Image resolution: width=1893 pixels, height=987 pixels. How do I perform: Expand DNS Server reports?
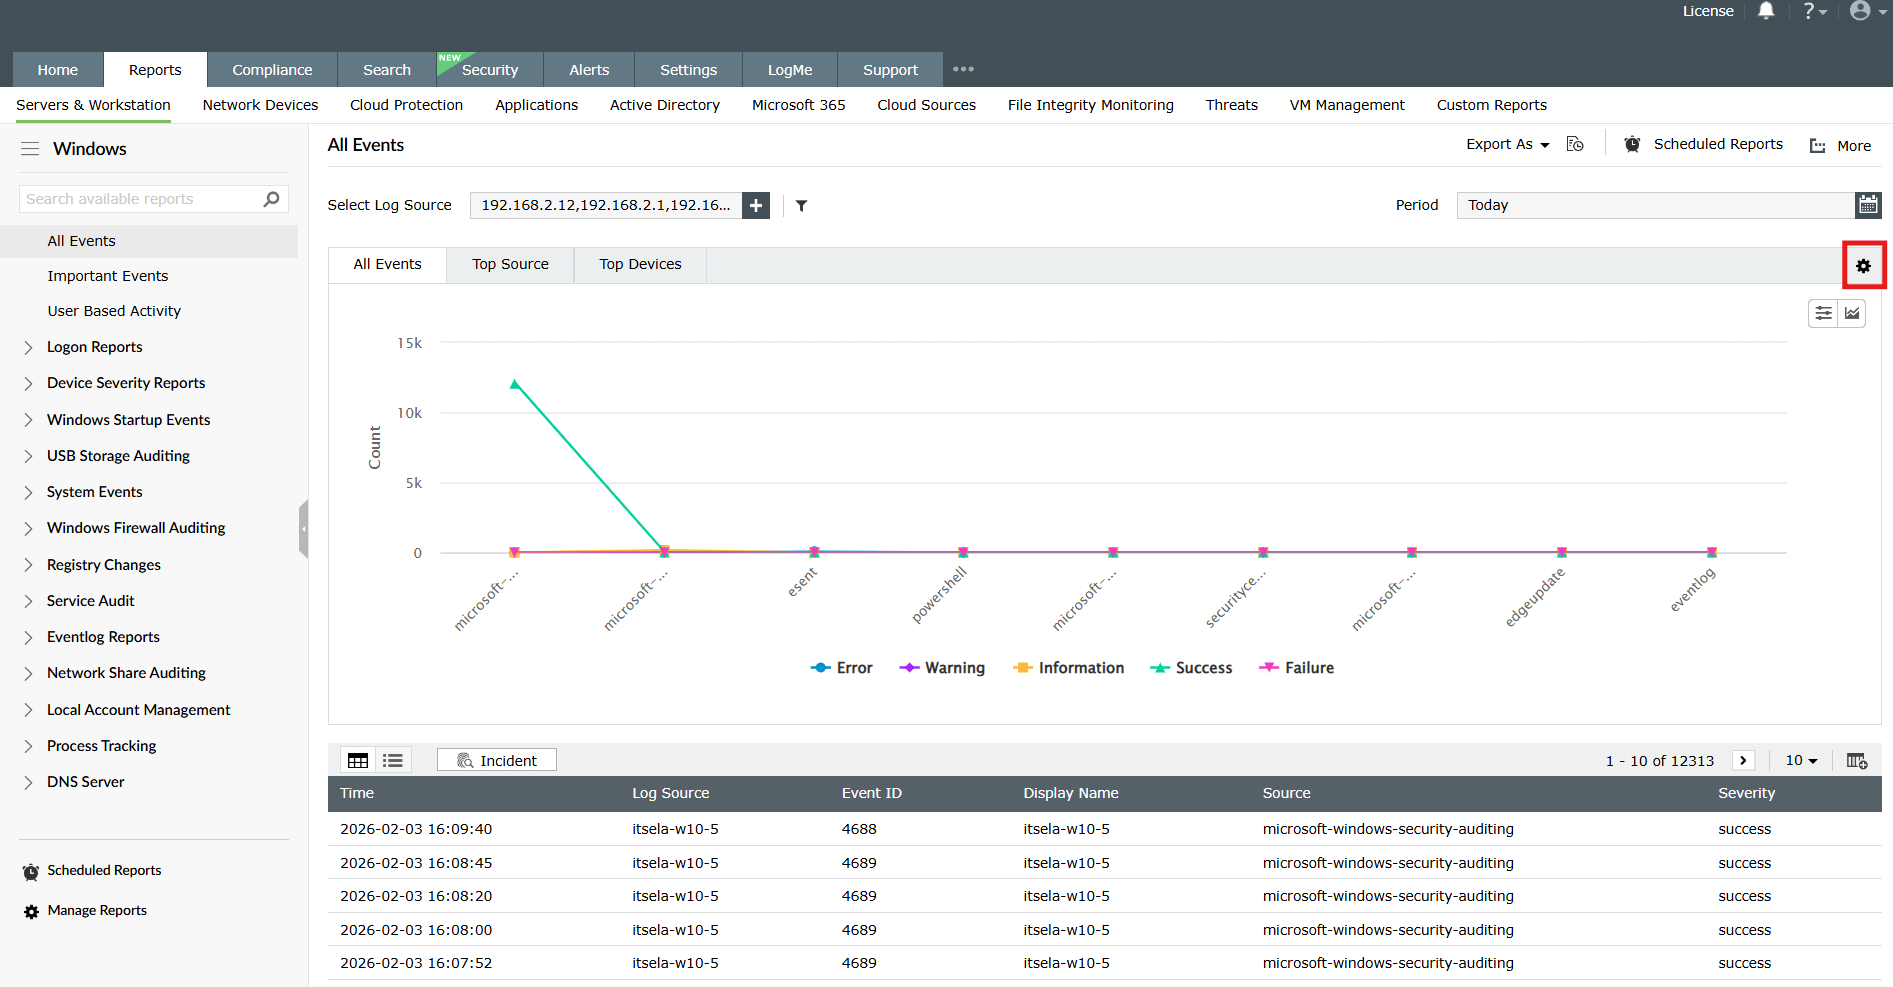pyautogui.click(x=28, y=783)
